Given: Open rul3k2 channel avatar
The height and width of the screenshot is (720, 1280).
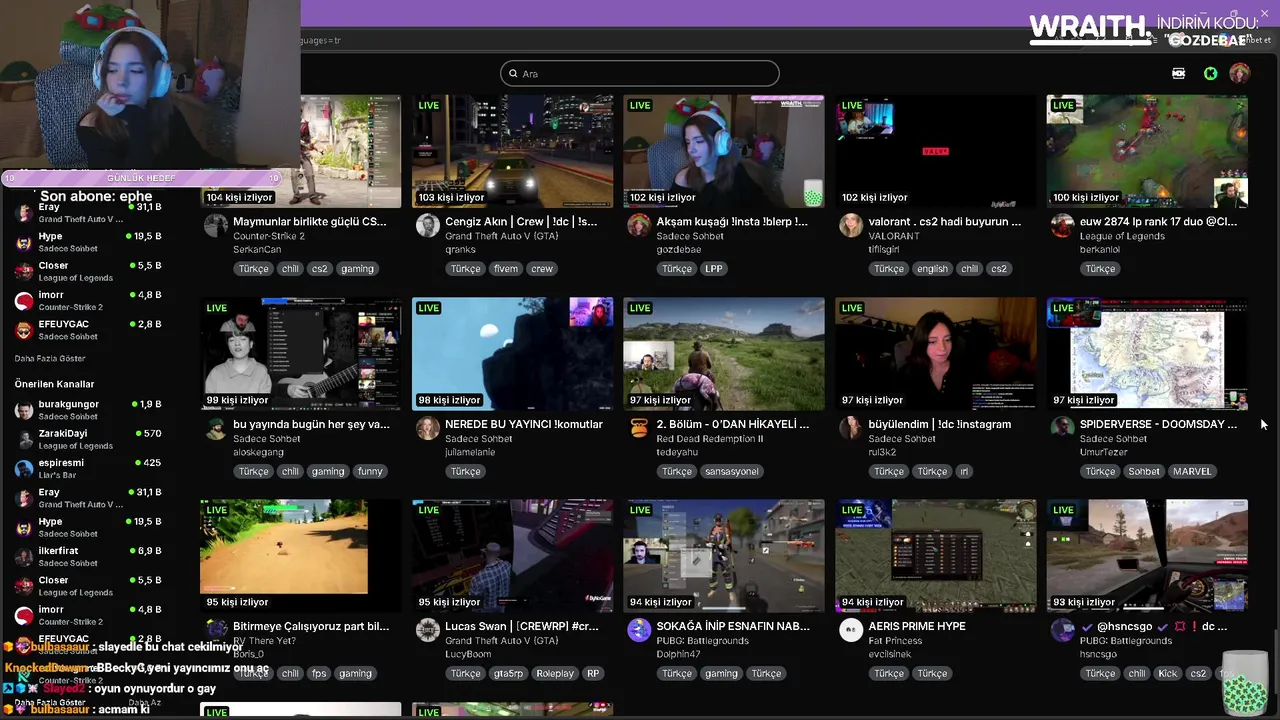Looking at the screenshot, I should [851, 428].
